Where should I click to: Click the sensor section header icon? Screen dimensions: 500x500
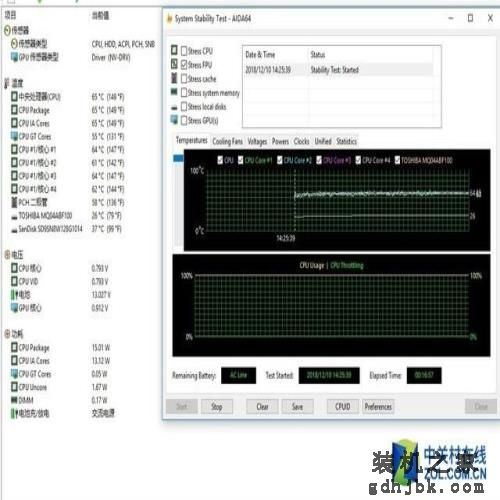coord(7,30)
